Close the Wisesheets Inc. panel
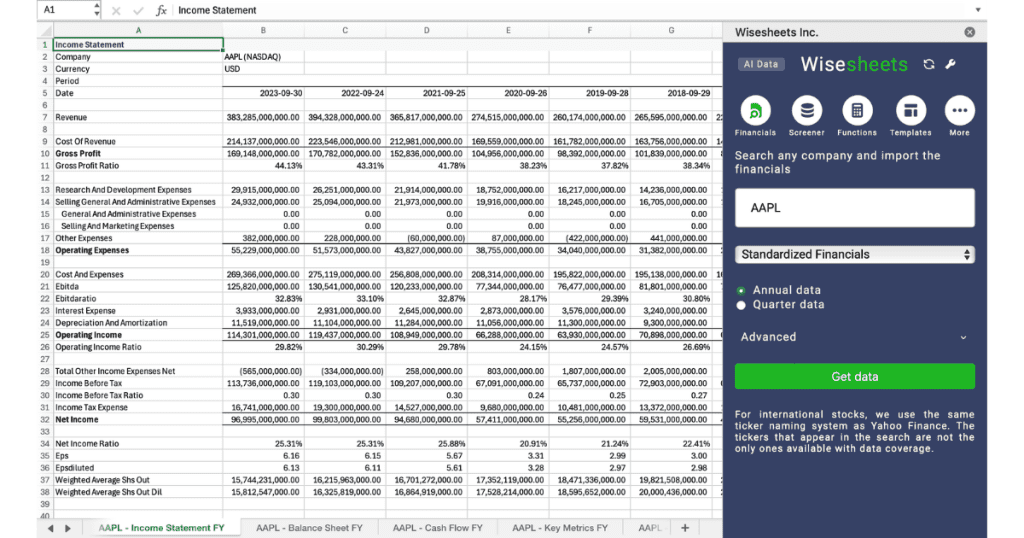The image size is (1024, 538). pyautogui.click(x=969, y=32)
